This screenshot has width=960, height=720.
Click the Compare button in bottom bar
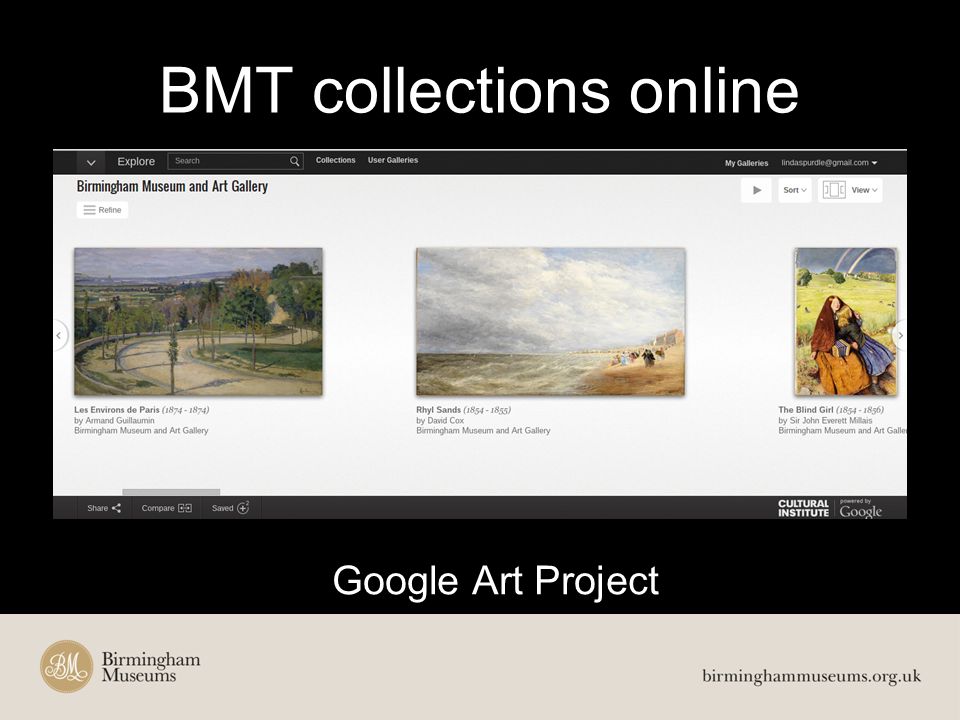[167, 508]
